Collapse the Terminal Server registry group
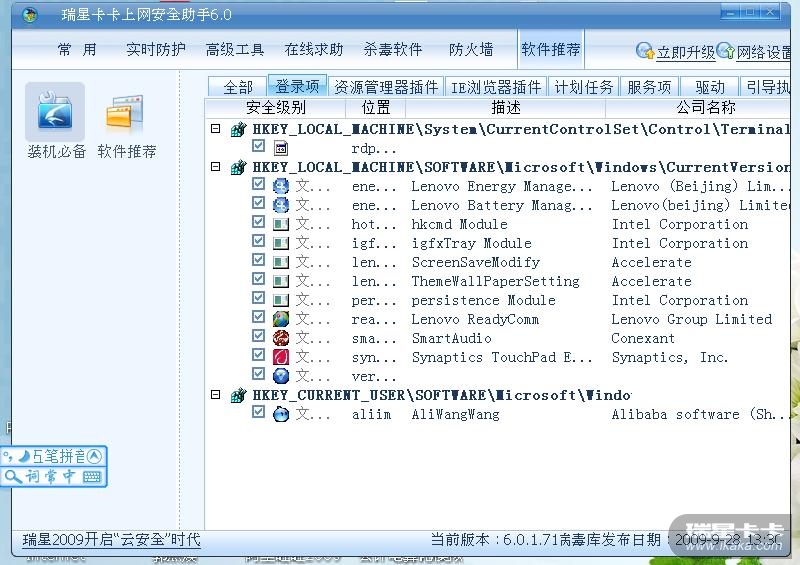Viewport: 800px width, 565px height. (x=216, y=129)
